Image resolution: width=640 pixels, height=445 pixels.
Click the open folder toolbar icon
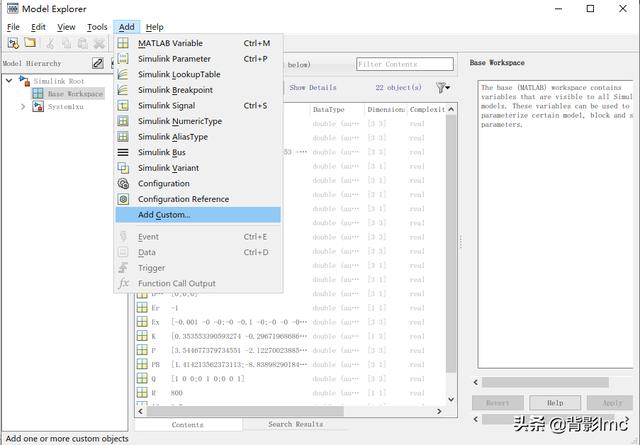(x=30, y=42)
